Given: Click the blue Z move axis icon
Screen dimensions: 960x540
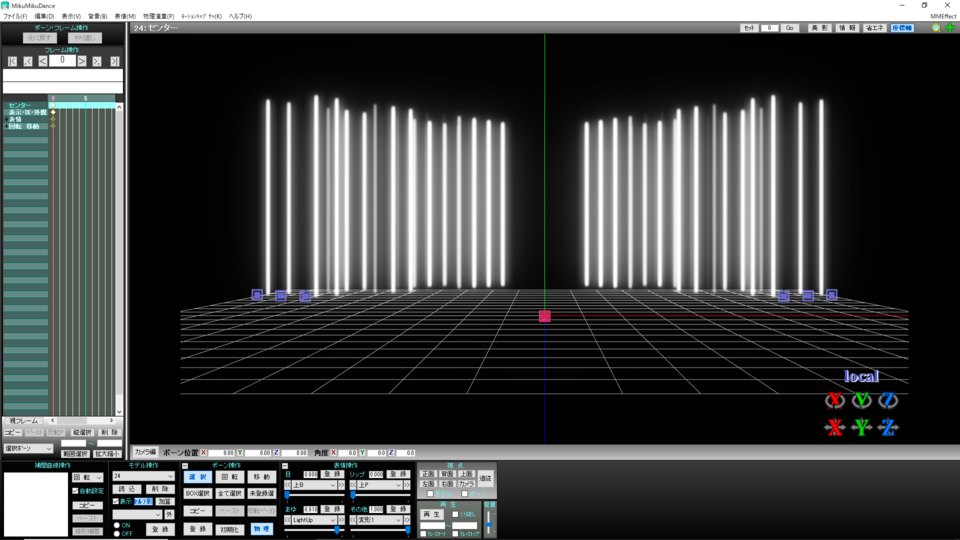Looking at the screenshot, I should point(888,427).
